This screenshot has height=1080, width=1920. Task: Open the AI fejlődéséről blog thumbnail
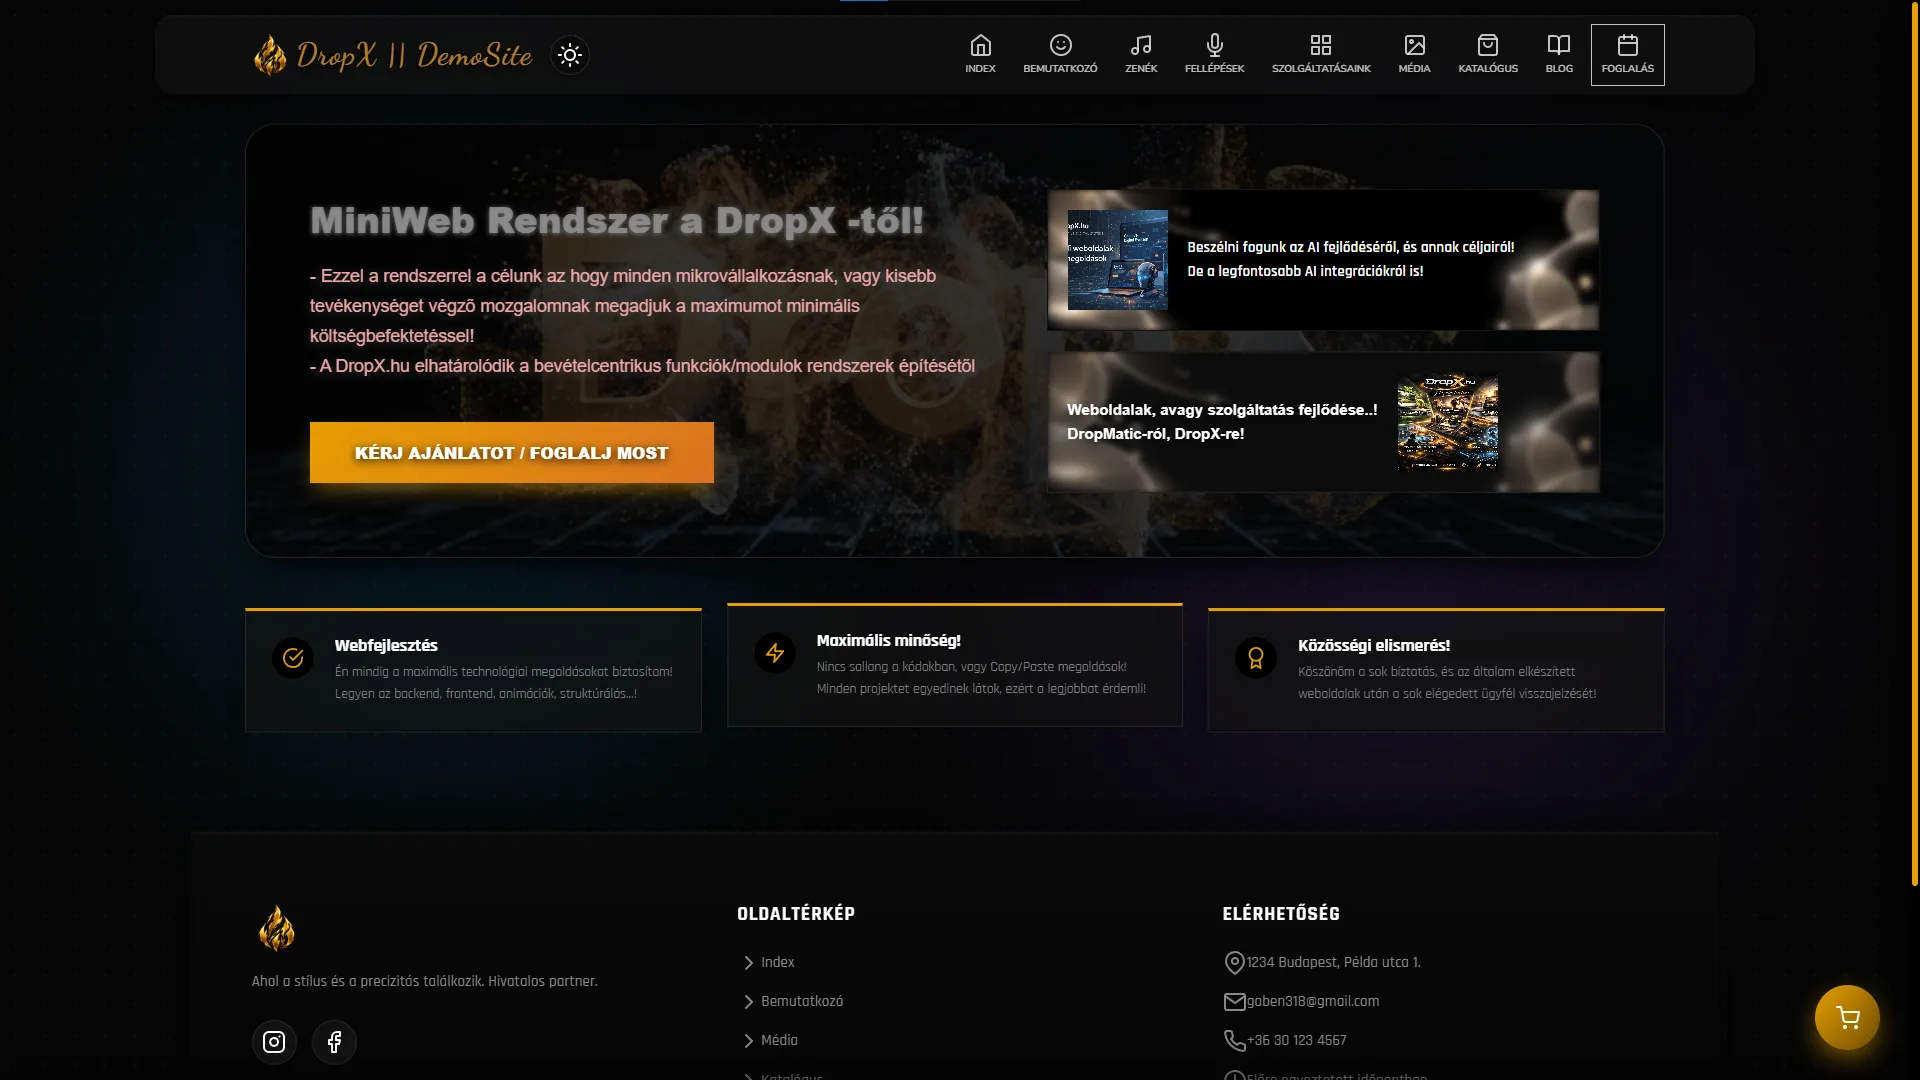(x=1117, y=260)
